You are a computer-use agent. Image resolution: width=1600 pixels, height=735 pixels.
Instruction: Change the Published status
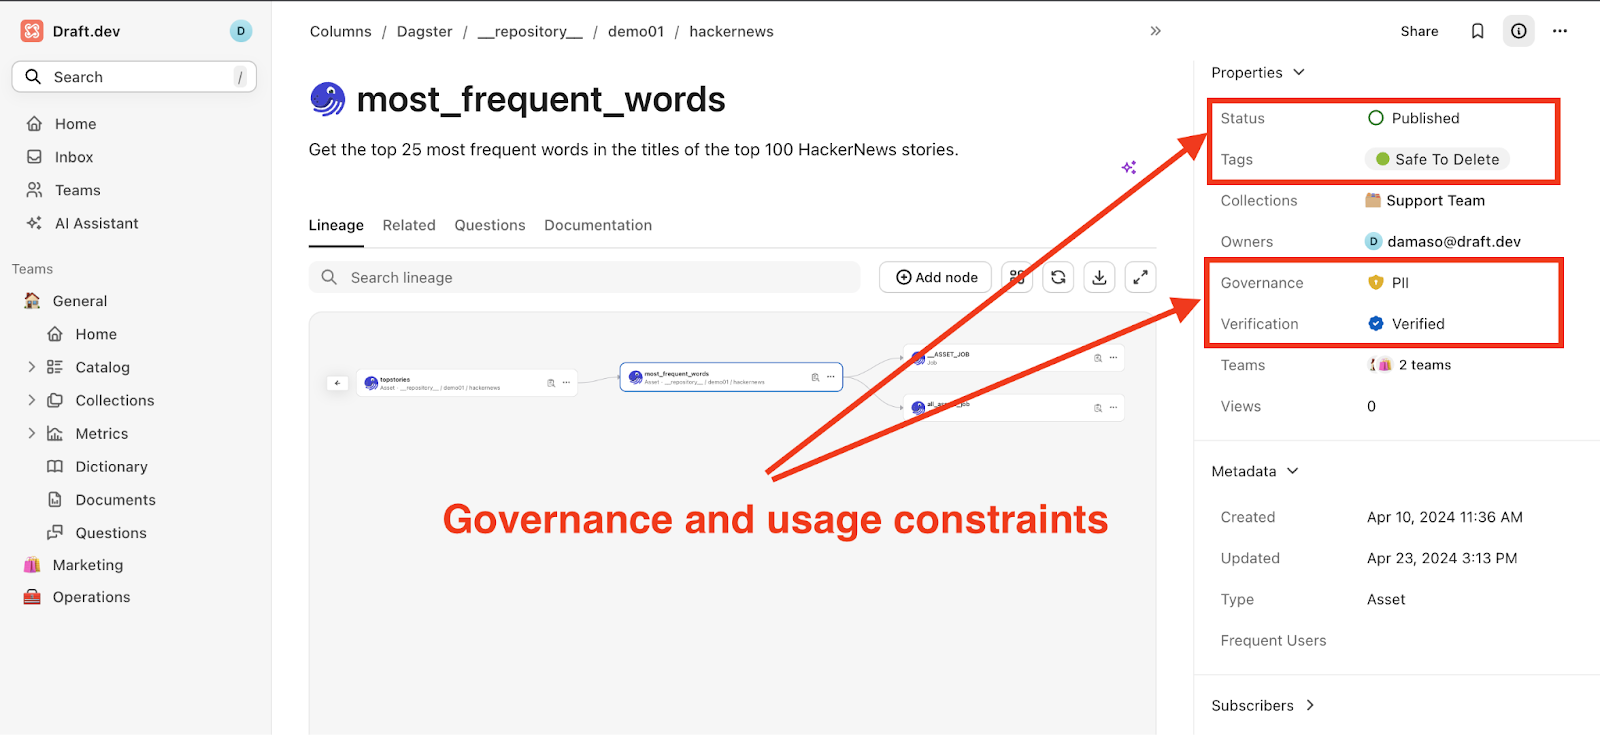coord(1413,118)
